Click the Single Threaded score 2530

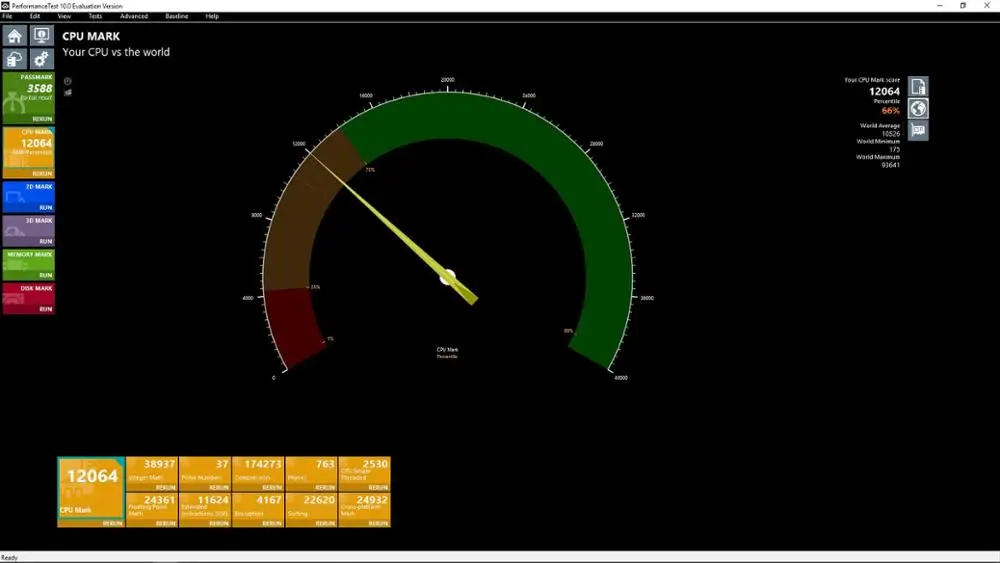point(375,464)
